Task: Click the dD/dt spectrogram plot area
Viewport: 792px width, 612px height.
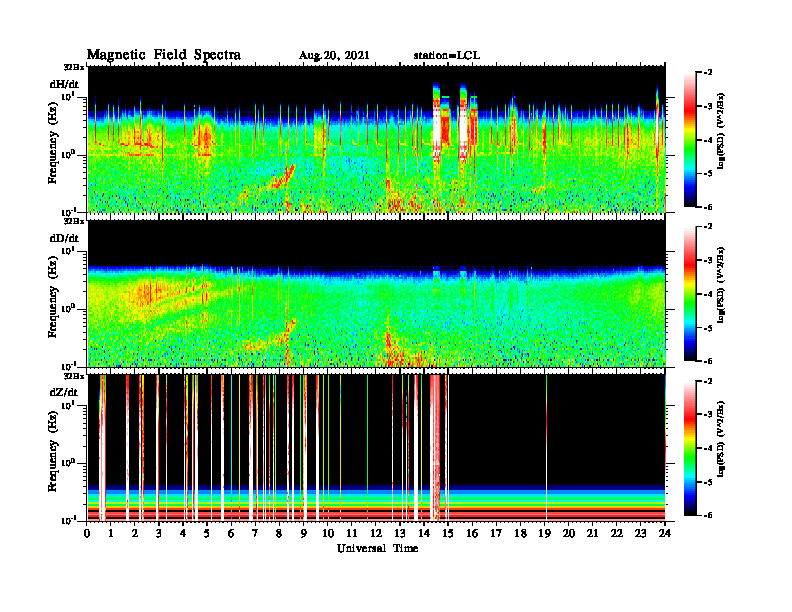Action: pyautogui.click(x=377, y=293)
